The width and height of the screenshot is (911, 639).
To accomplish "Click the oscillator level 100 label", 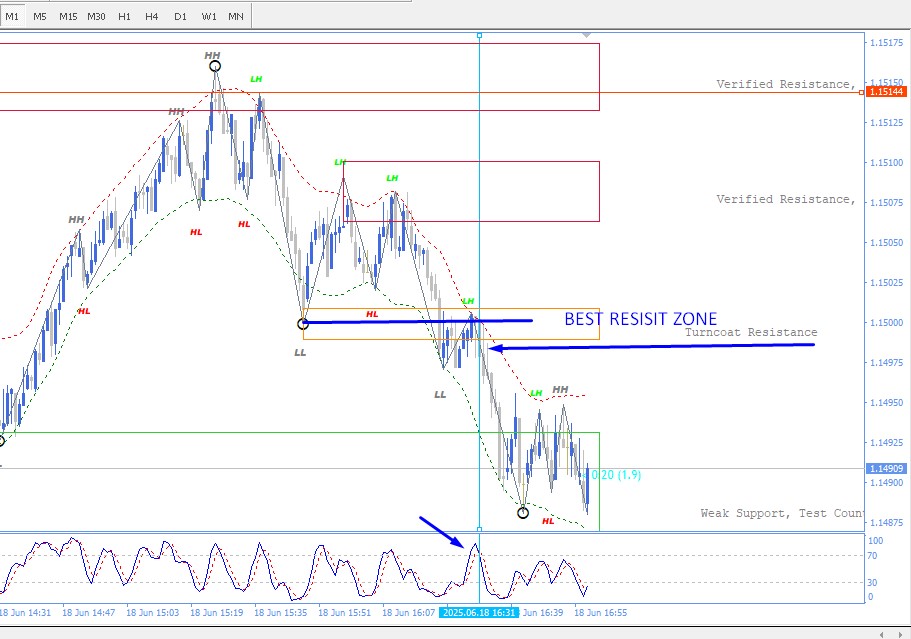I will [x=875, y=541].
